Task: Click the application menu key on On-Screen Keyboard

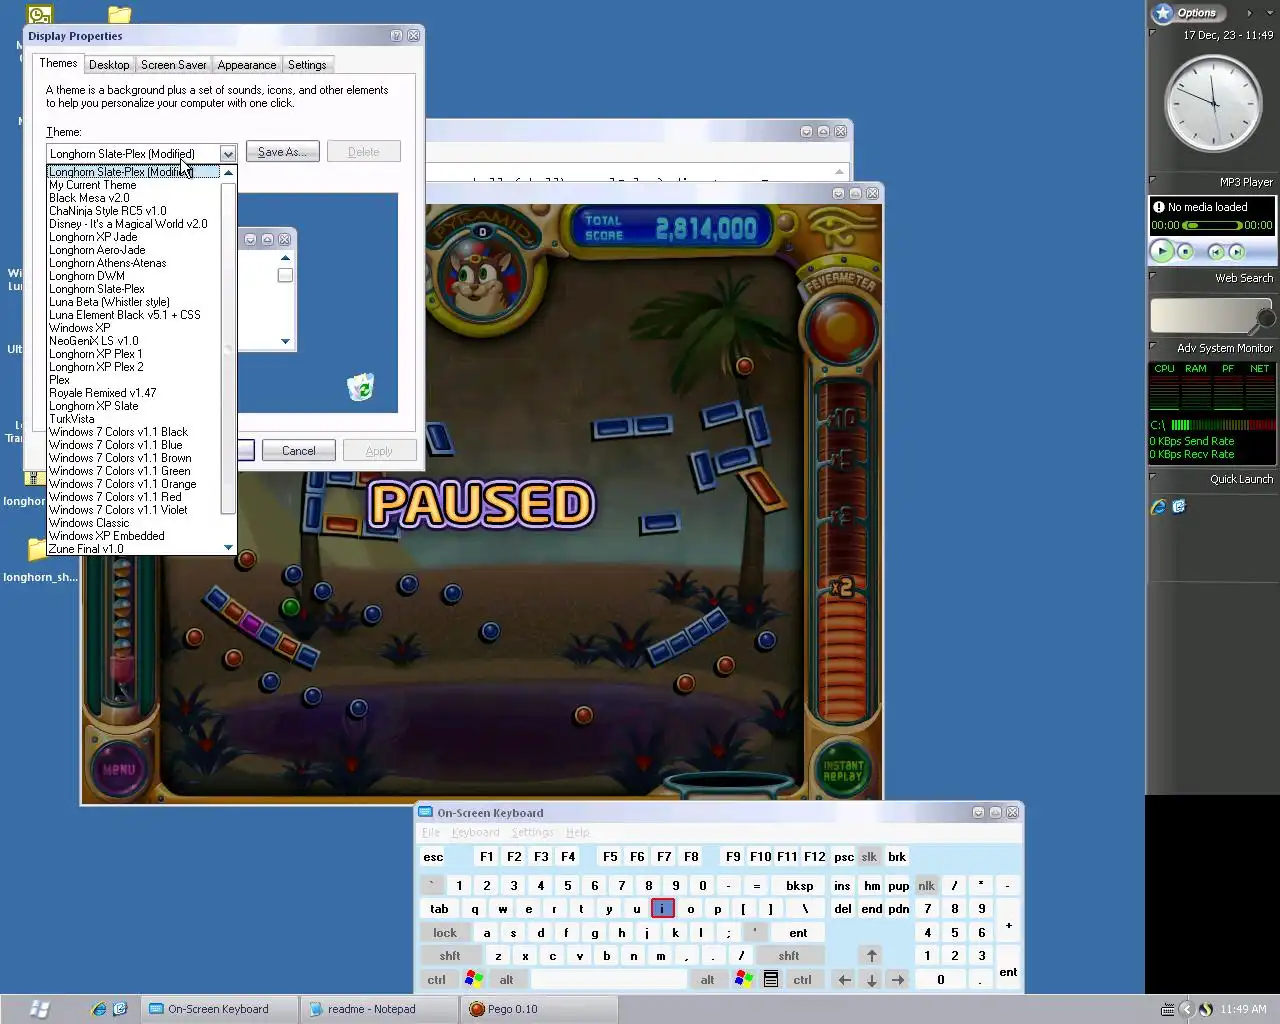Action: coord(771,980)
